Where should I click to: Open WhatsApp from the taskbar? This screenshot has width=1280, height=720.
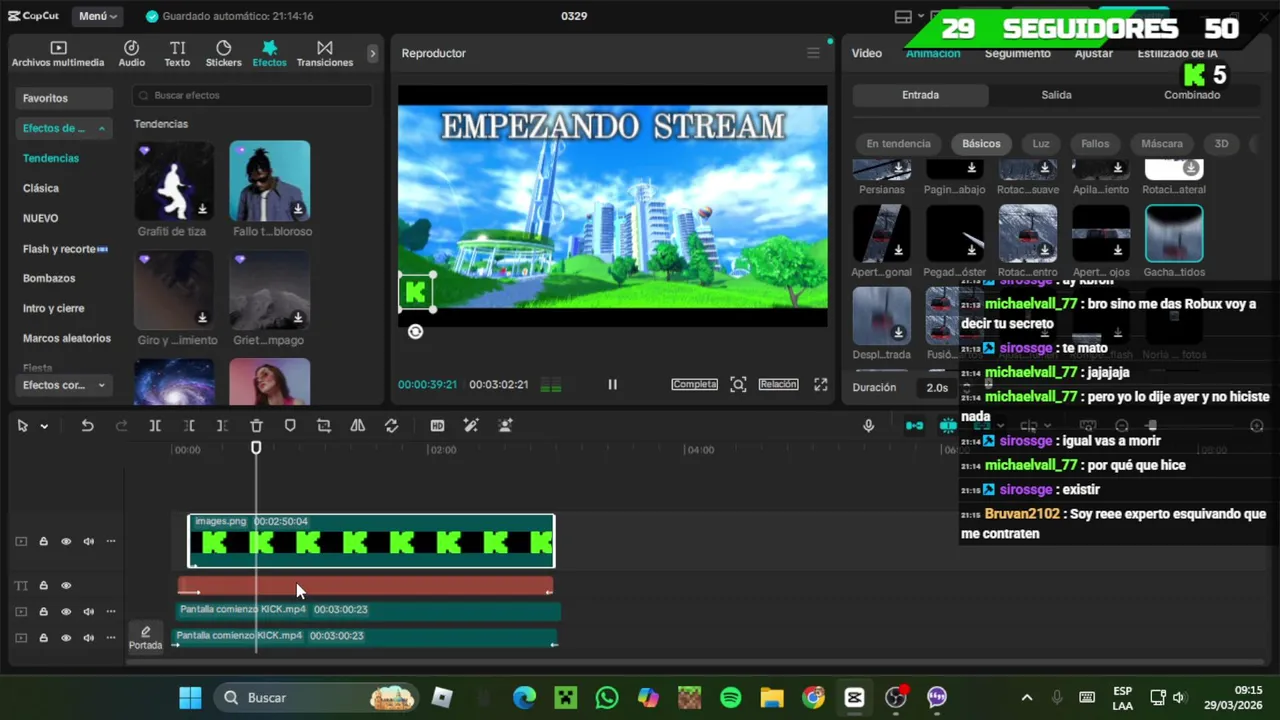pyautogui.click(x=607, y=697)
